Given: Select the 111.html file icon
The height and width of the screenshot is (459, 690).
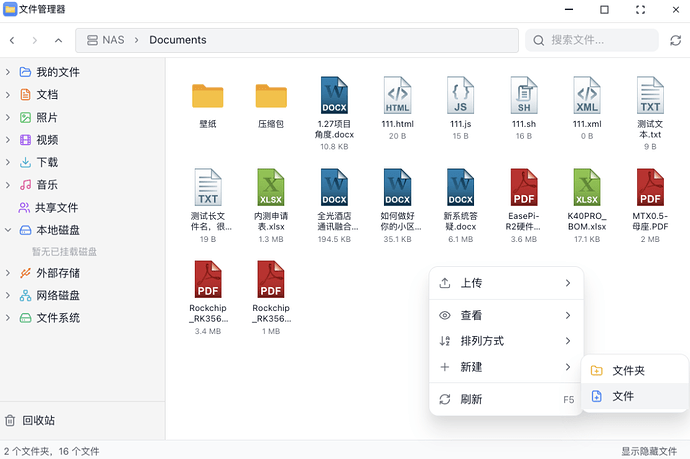Looking at the screenshot, I should coord(397,97).
